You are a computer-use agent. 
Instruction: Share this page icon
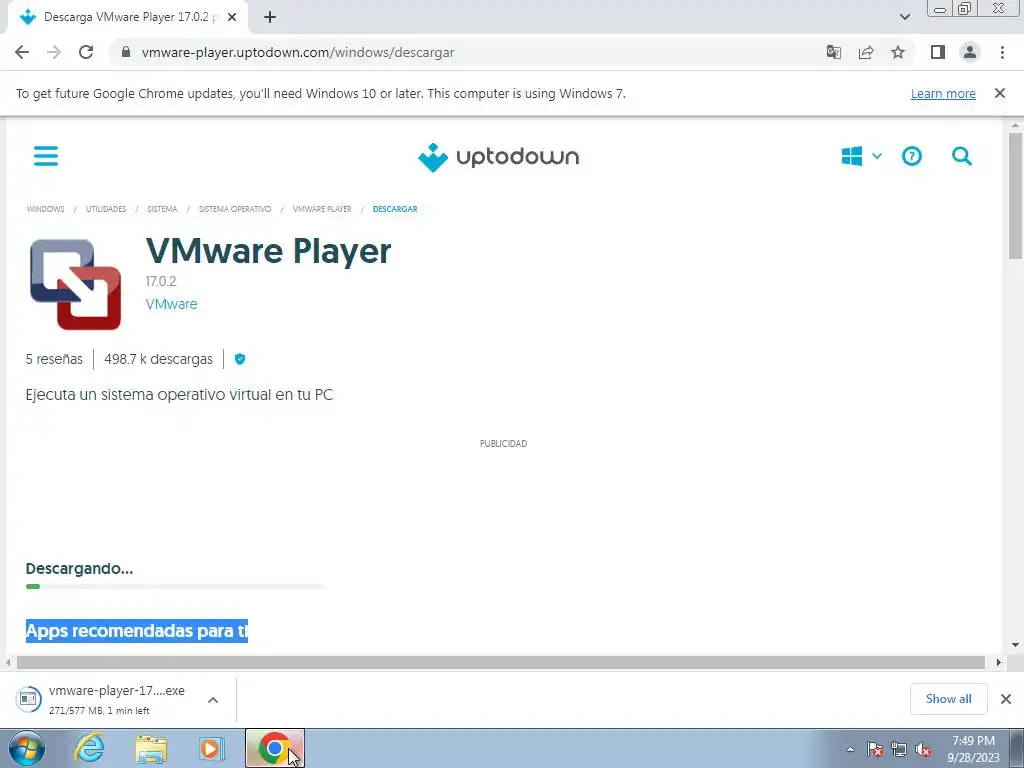(x=866, y=52)
